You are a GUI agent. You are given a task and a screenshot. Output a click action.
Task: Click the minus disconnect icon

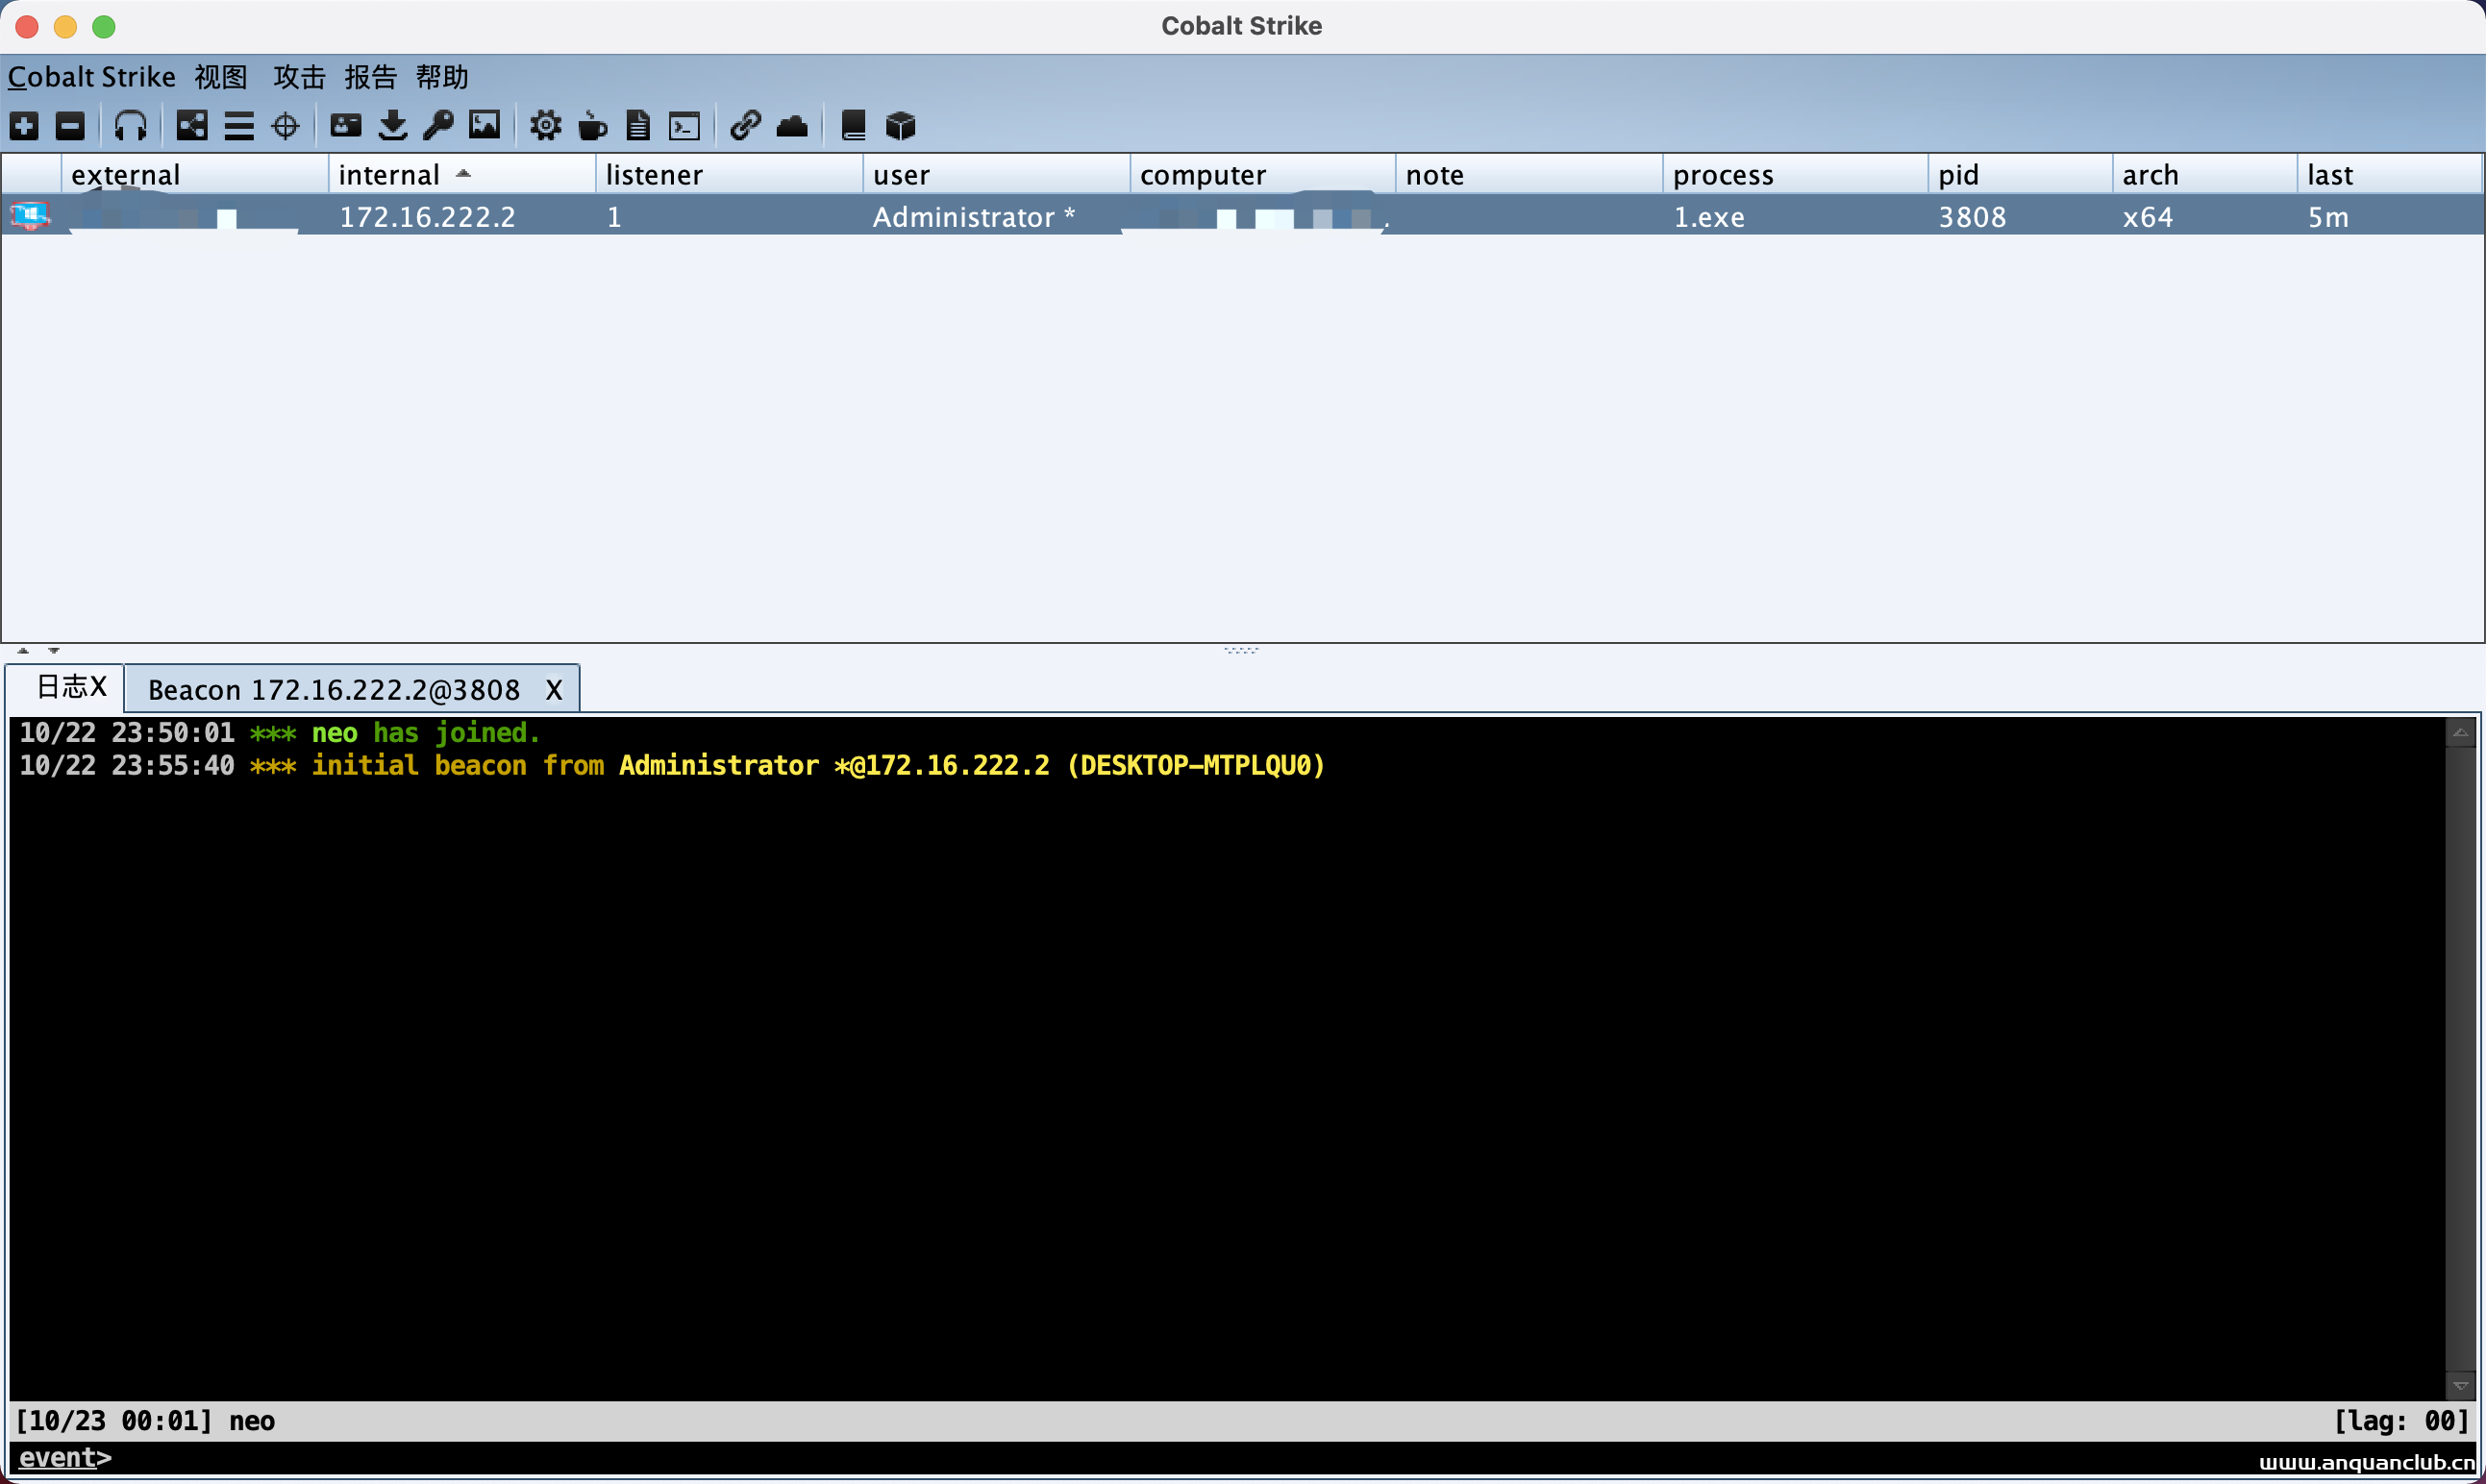70,126
